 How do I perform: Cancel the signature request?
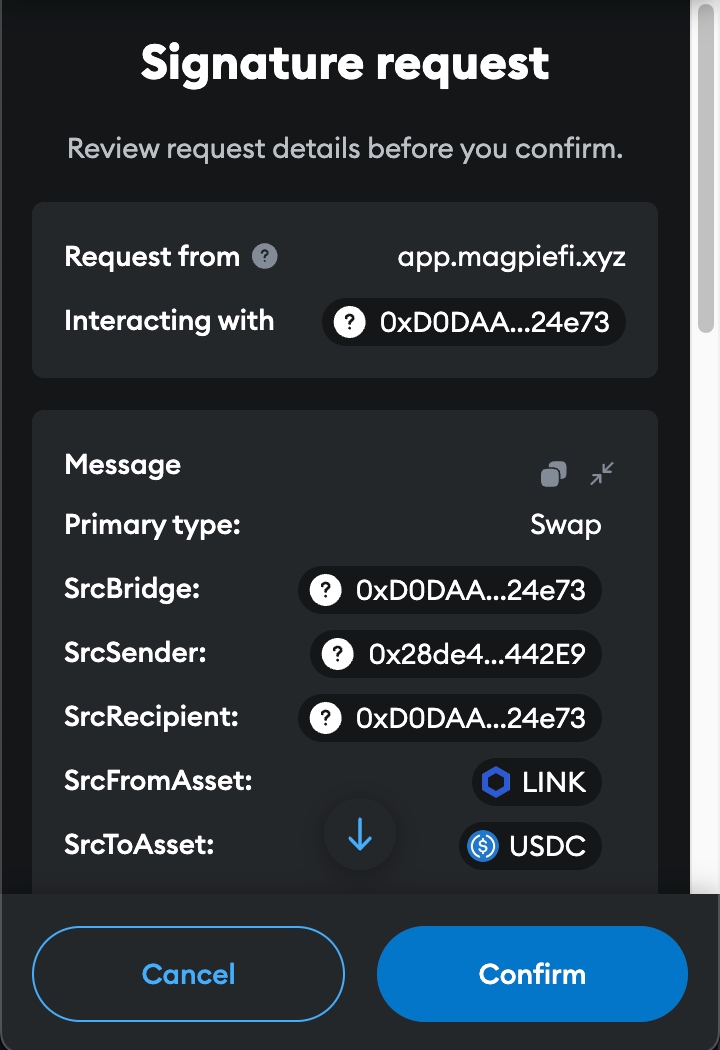(x=188, y=974)
